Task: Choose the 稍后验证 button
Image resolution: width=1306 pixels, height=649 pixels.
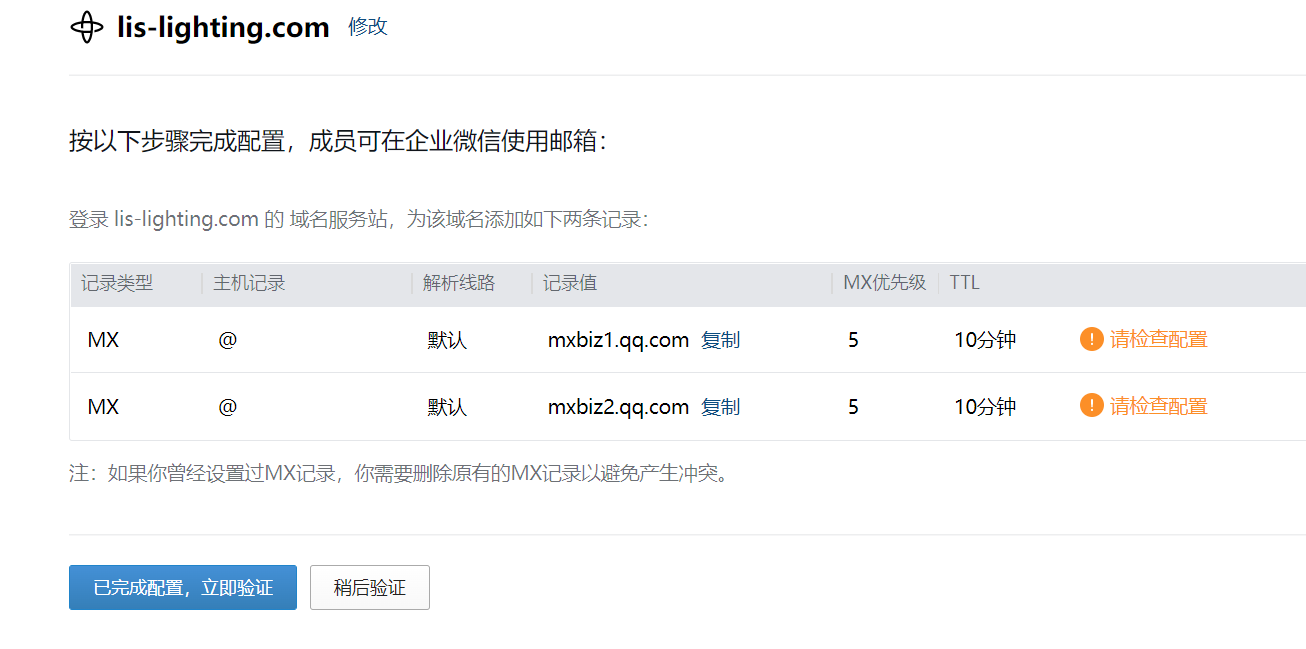Action: pyautogui.click(x=370, y=587)
